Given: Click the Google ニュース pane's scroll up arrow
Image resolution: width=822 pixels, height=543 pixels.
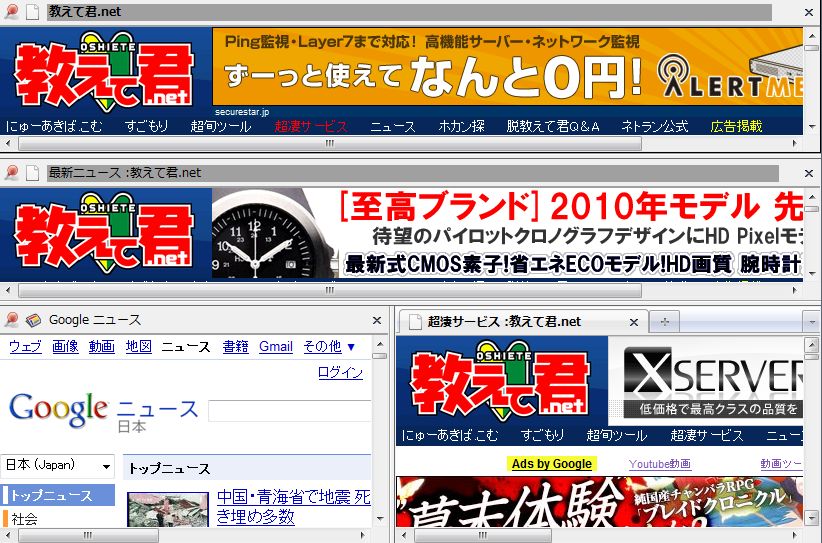Looking at the screenshot, I should click(x=380, y=344).
